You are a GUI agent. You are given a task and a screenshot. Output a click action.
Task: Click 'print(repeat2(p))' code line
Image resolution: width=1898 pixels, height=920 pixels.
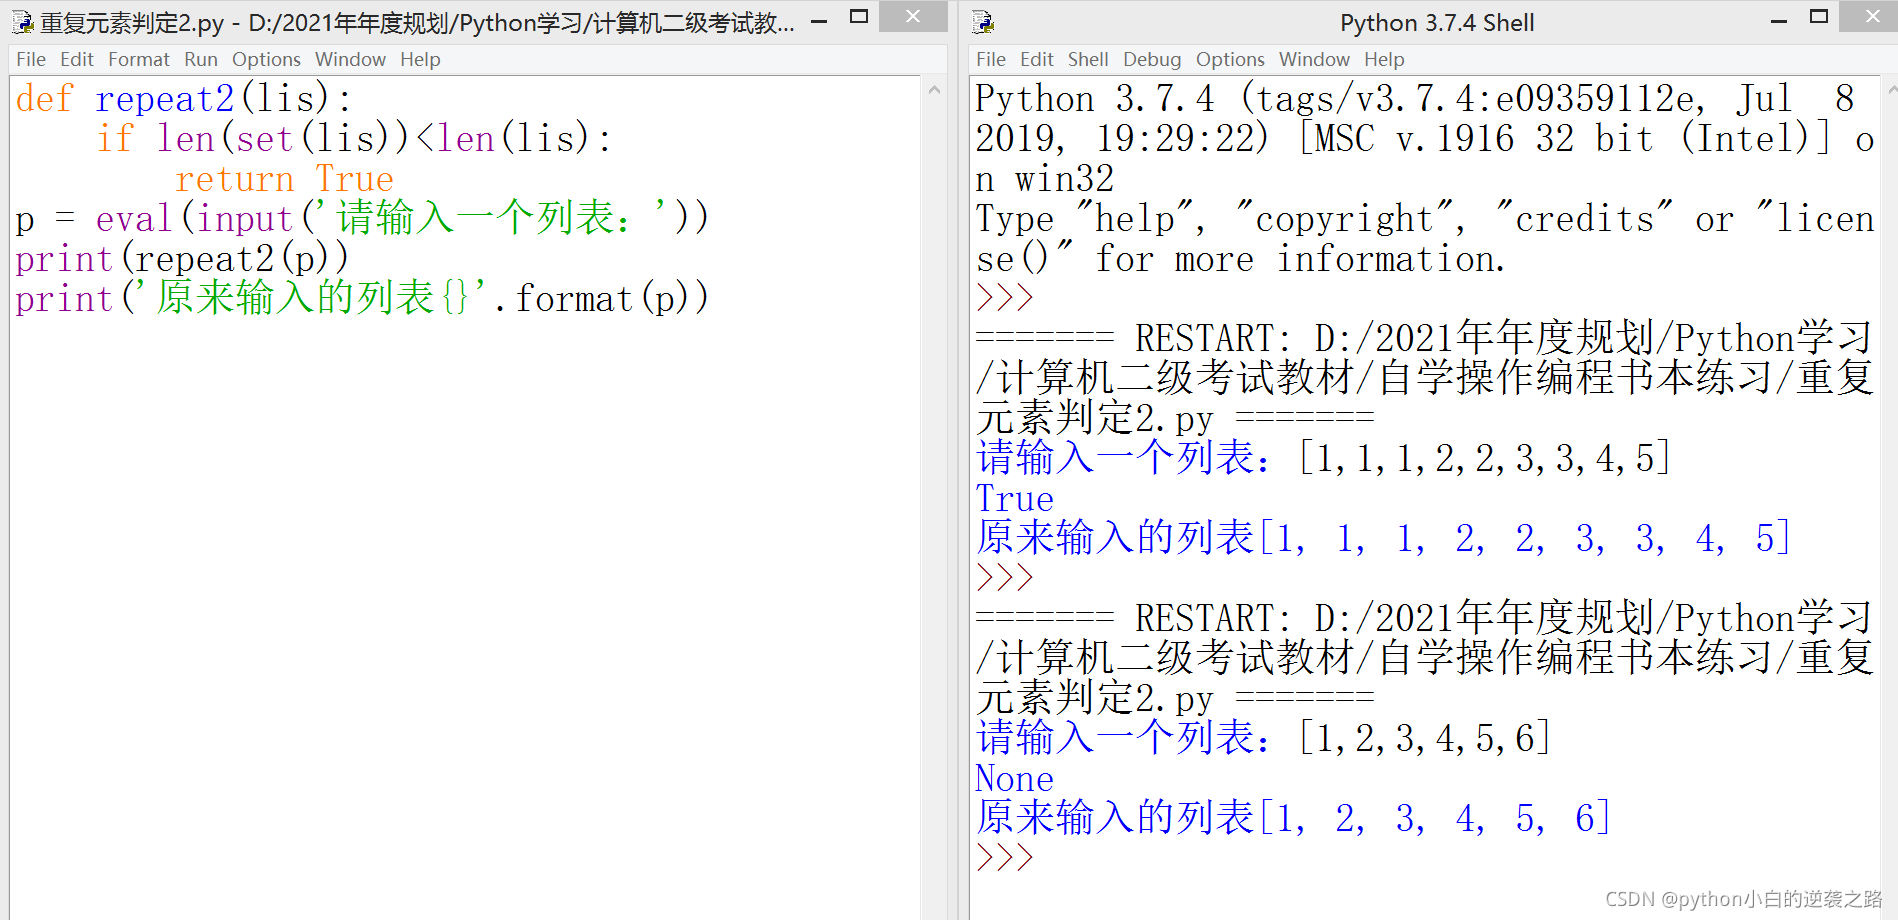pos(182,259)
